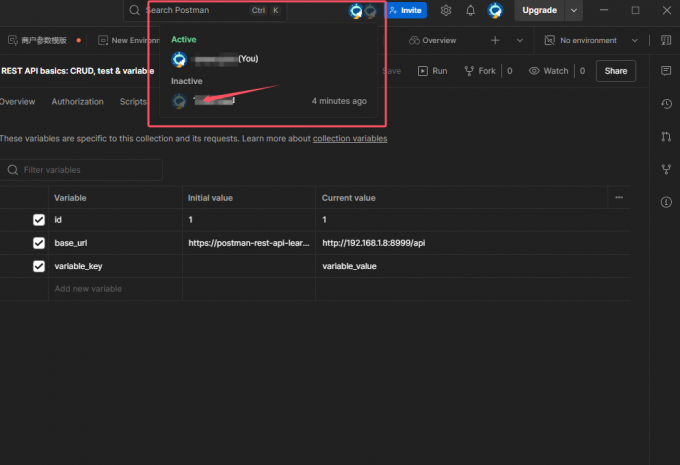The image size is (680, 465).
Task: Open the collection info icon
Action: (666, 202)
